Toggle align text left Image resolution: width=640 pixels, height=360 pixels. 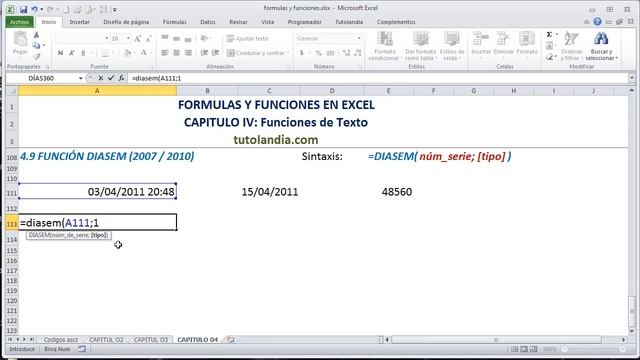coord(165,53)
